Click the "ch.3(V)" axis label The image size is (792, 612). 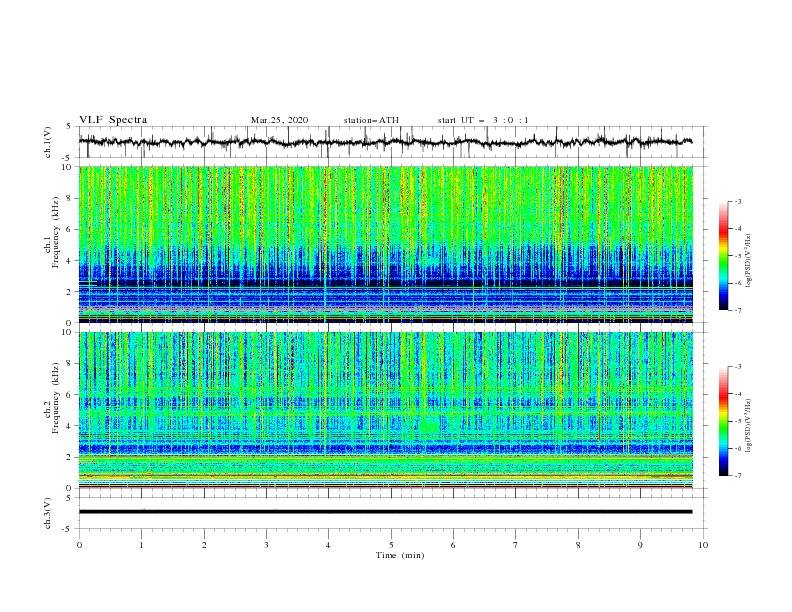[x=48, y=513]
